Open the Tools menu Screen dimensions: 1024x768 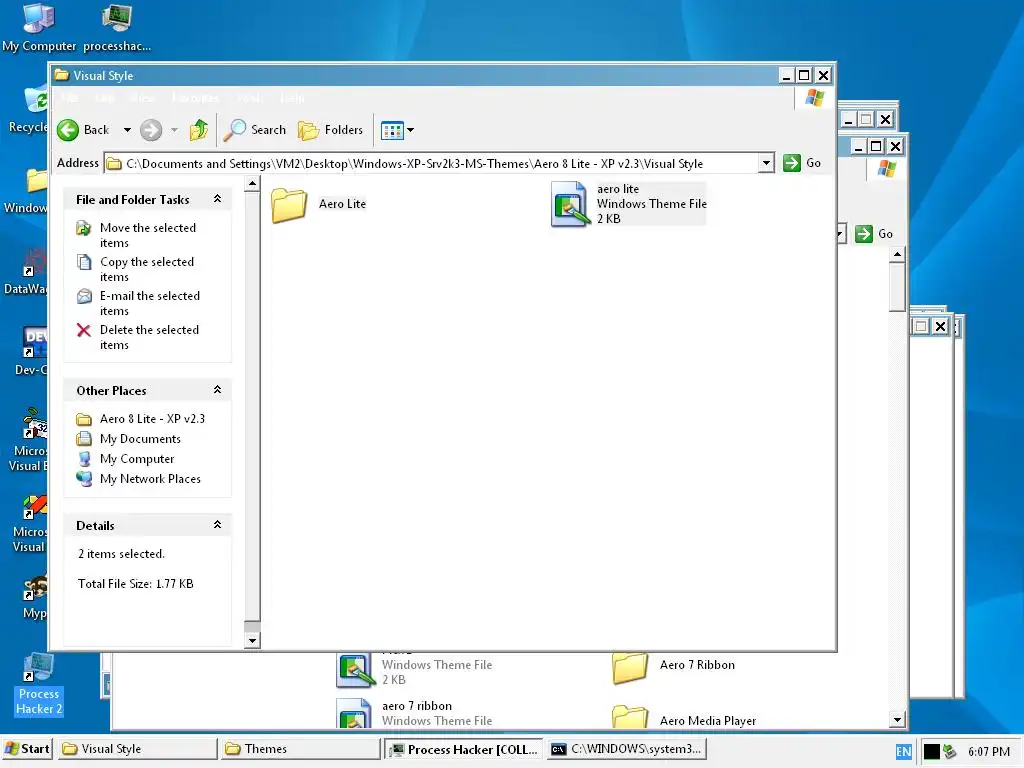(249, 98)
